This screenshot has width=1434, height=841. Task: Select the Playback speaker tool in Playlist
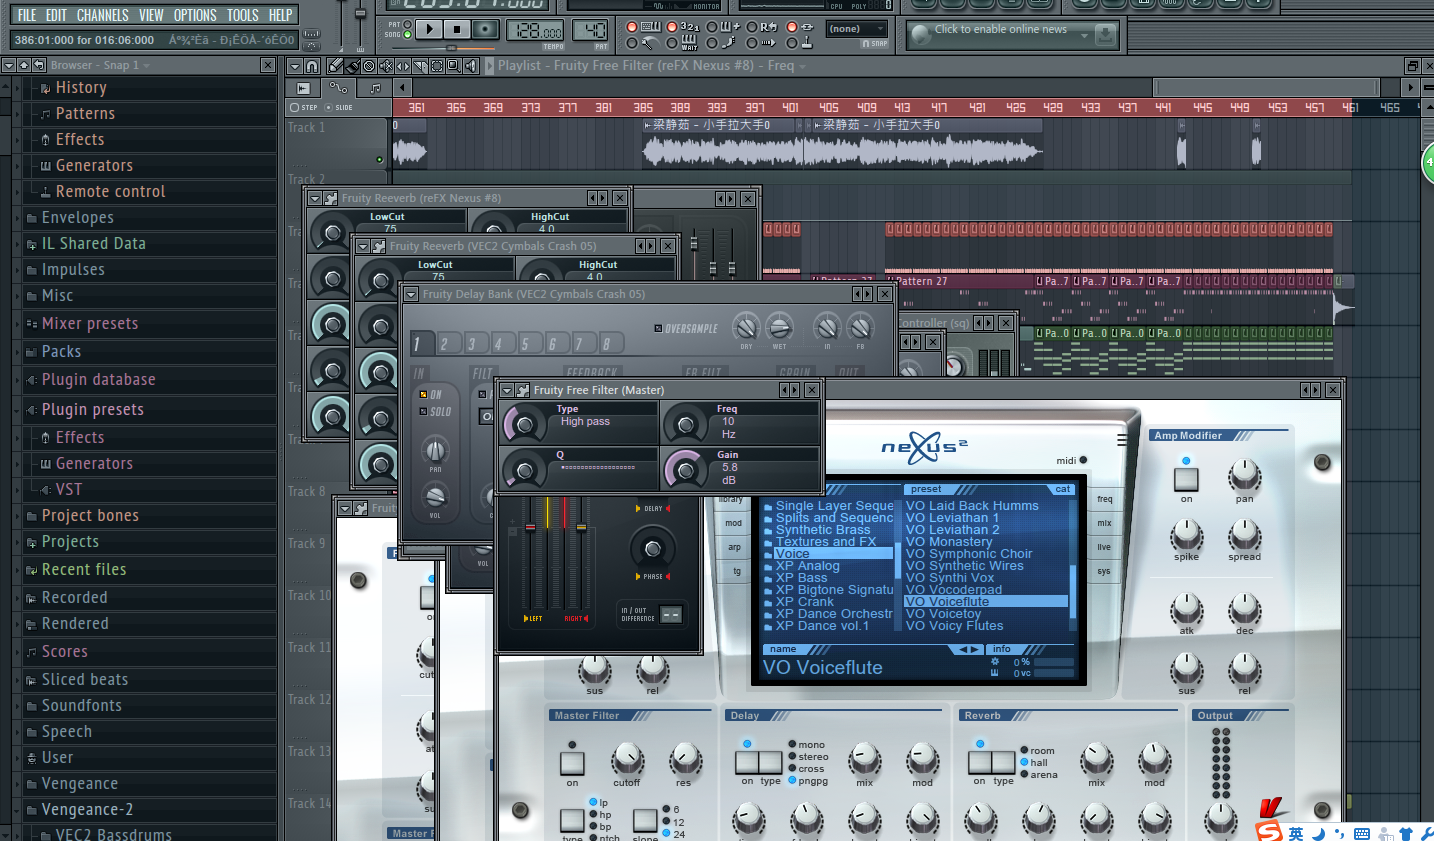pos(471,66)
